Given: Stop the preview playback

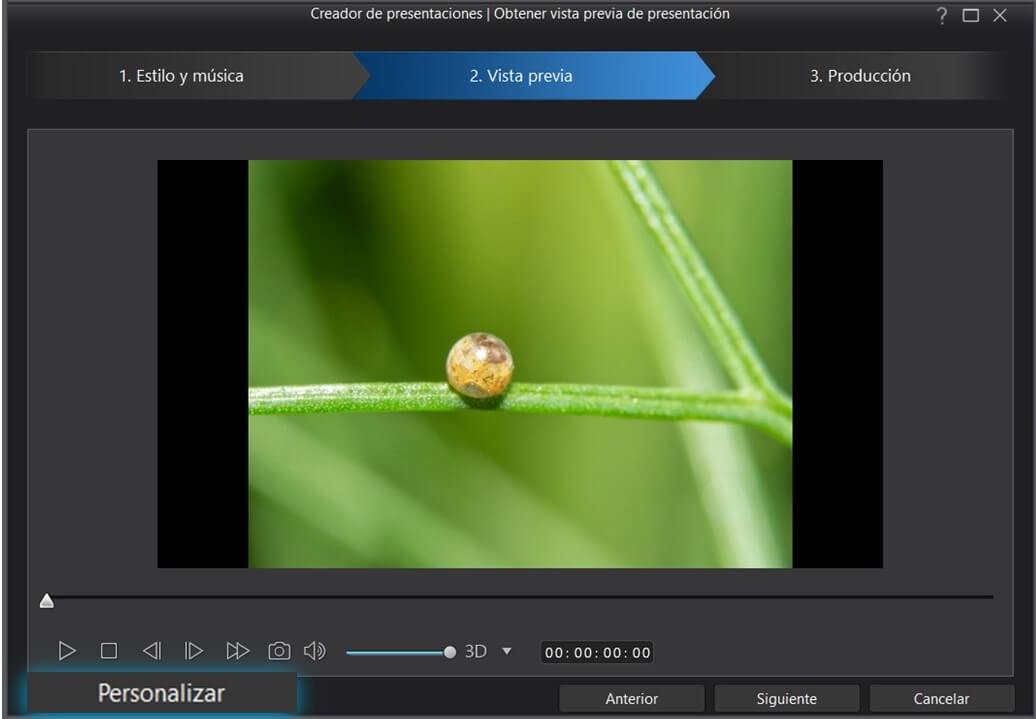Looking at the screenshot, I should (109, 651).
